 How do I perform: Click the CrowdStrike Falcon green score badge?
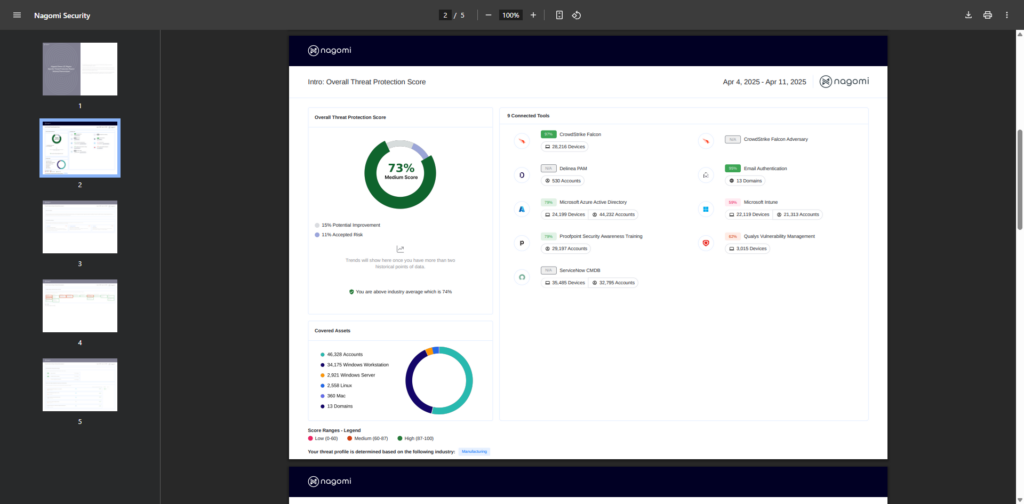pyautogui.click(x=549, y=134)
